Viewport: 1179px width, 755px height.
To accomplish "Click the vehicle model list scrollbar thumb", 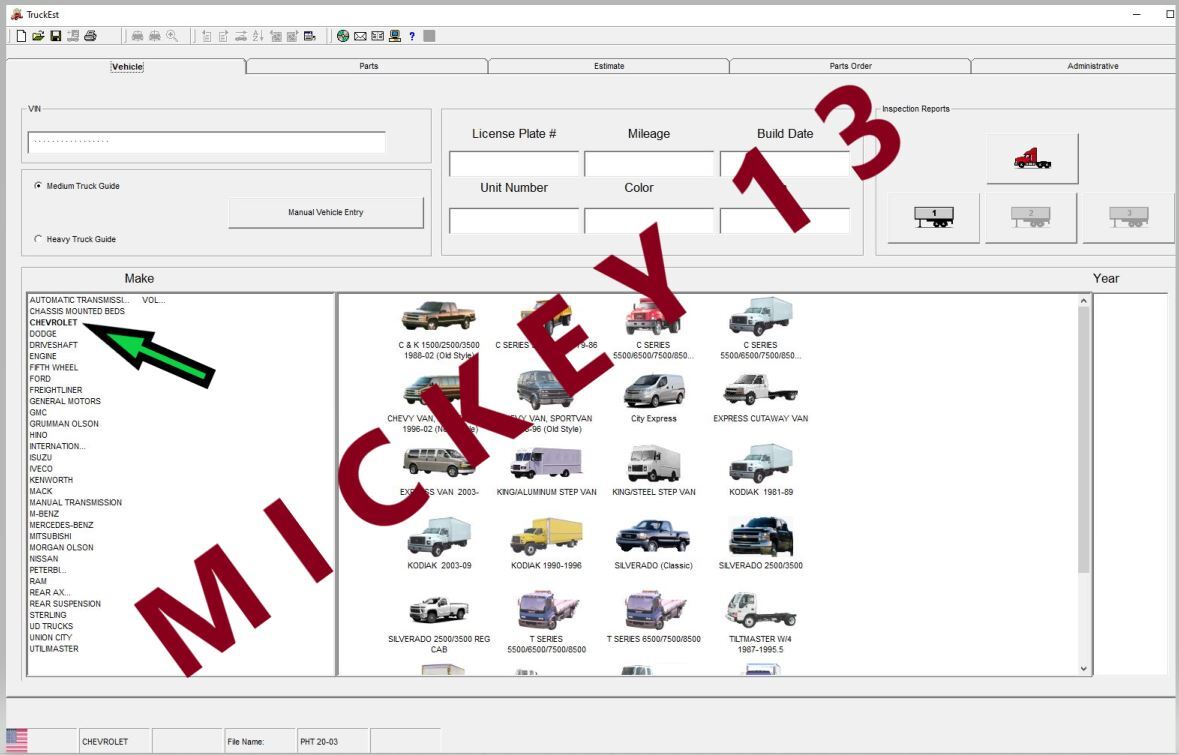I will coord(1084,441).
